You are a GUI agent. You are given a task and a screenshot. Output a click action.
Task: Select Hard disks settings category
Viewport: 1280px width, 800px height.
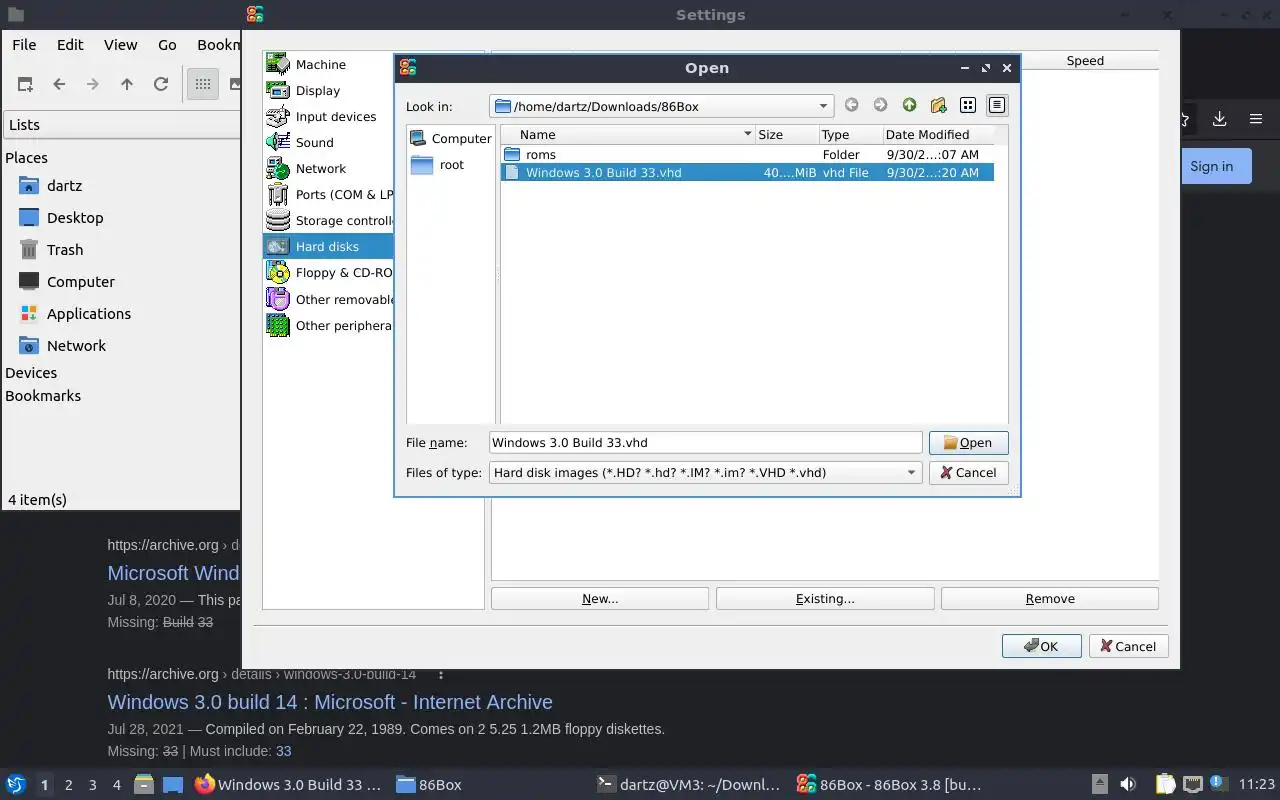coord(328,246)
